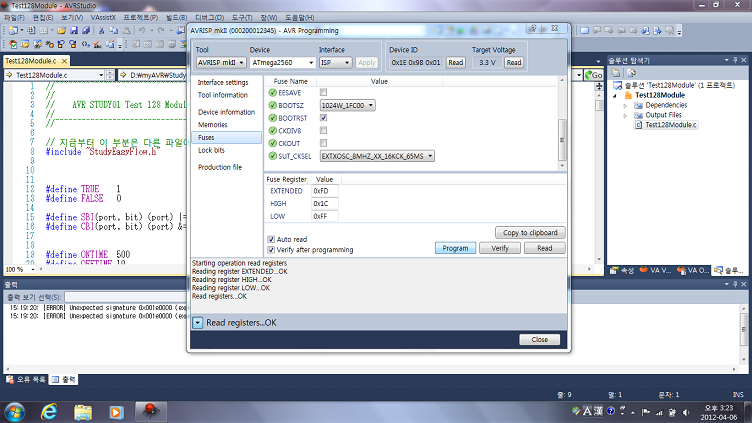This screenshot has height=423, width=752.
Task: Click the window layout rectangle toolbar icon
Action: [x=585, y=30]
